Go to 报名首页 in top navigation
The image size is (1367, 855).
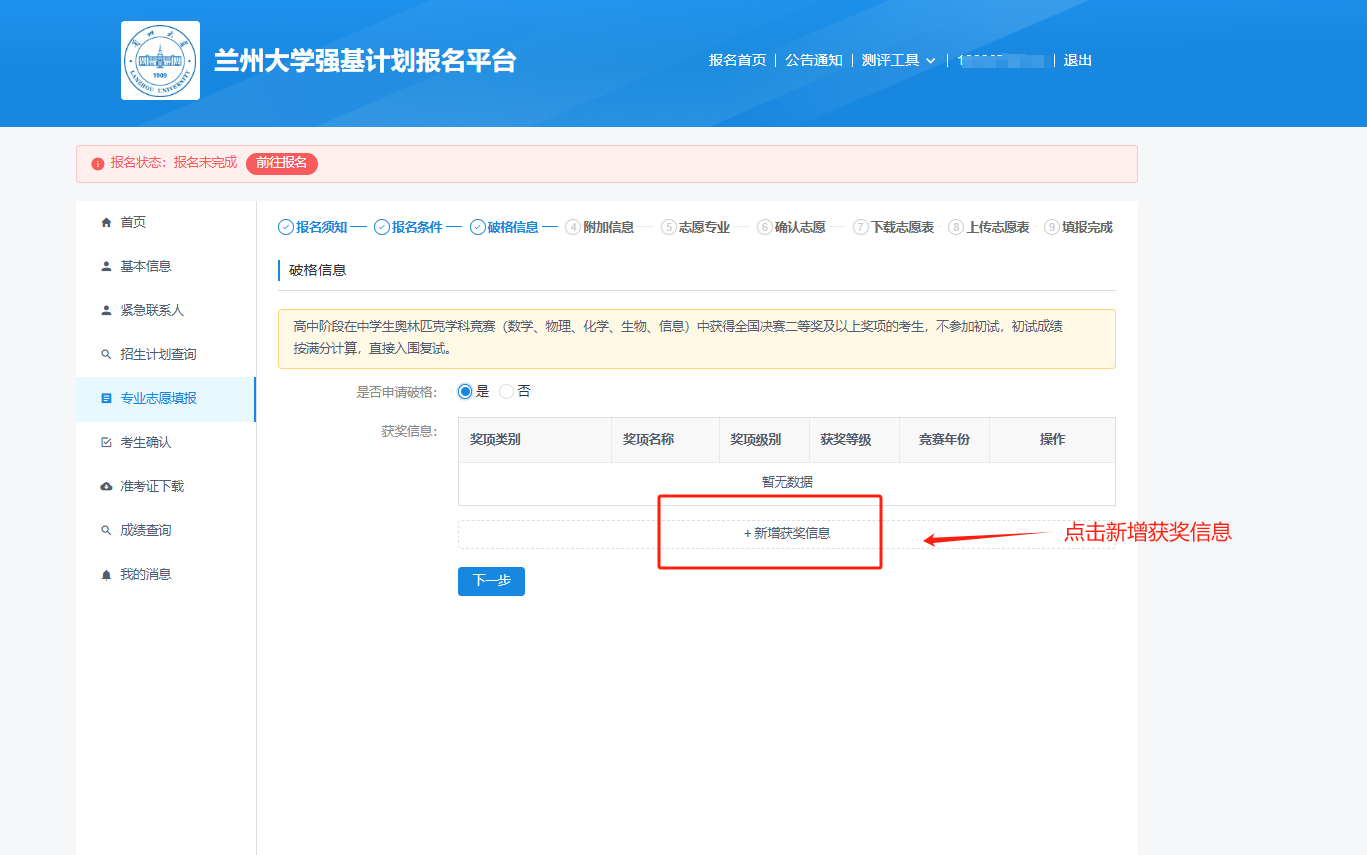click(x=737, y=61)
